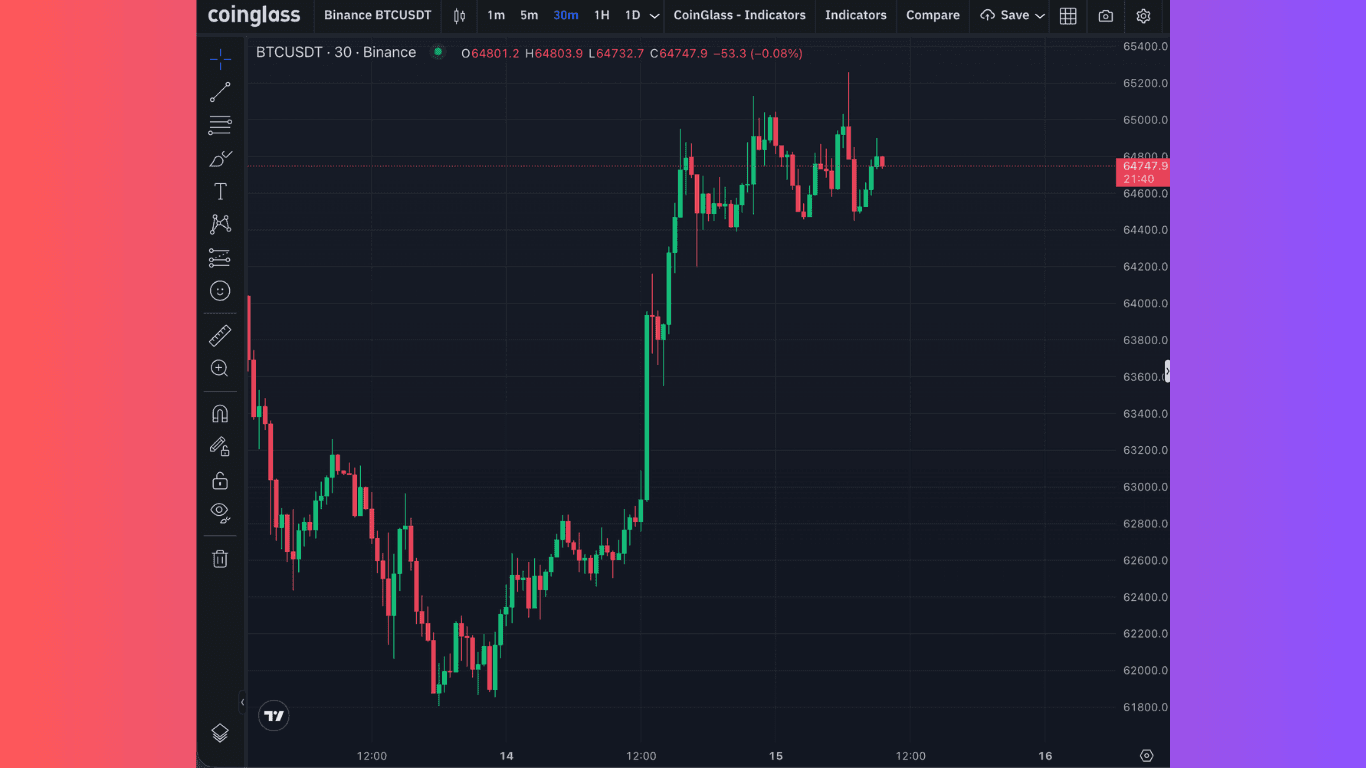Click the BTCUSDT · 30 · Binance legend title

[x=336, y=52]
